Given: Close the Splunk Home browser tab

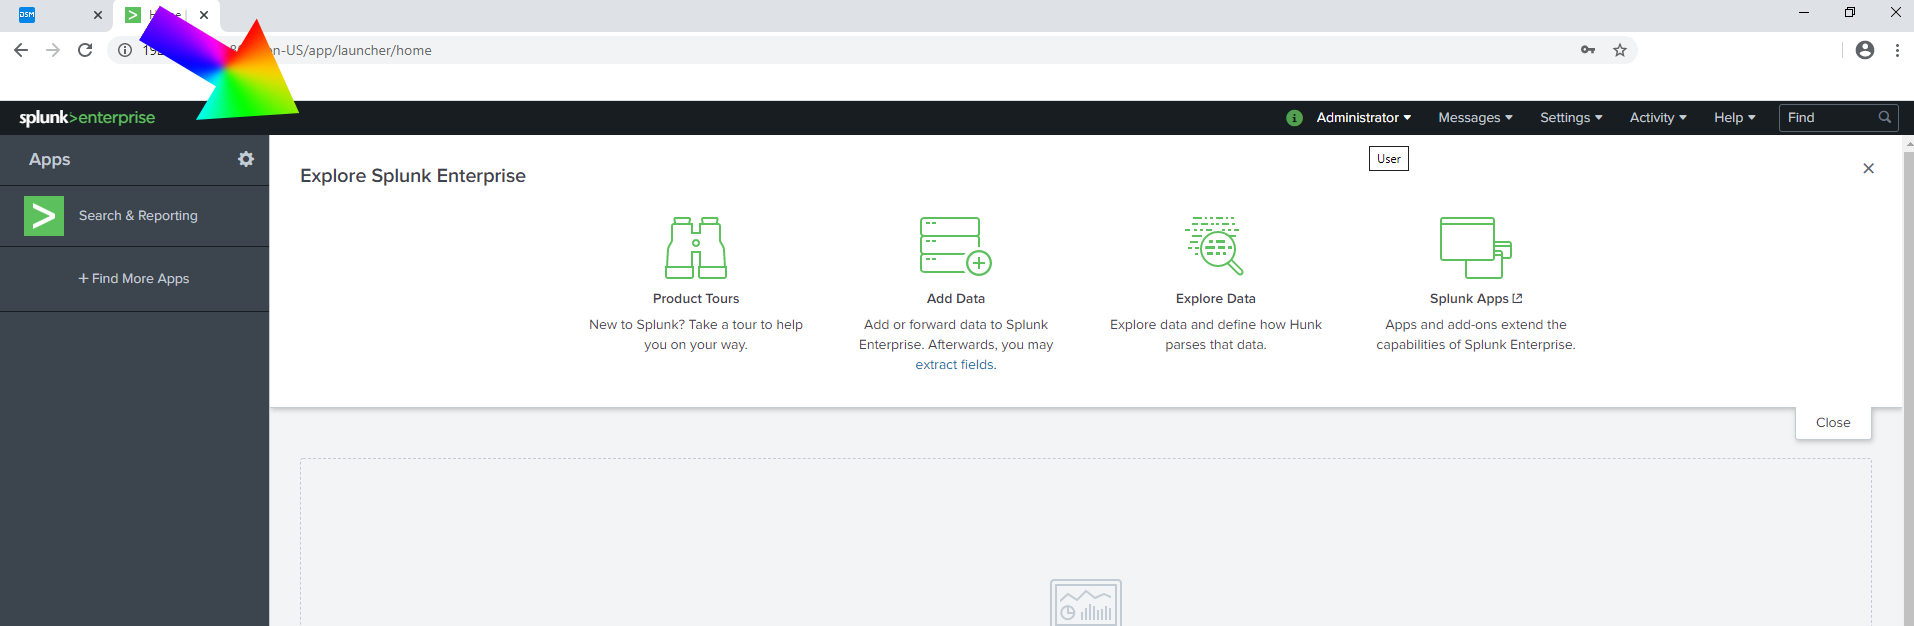Looking at the screenshot, I should pos(204,15).
